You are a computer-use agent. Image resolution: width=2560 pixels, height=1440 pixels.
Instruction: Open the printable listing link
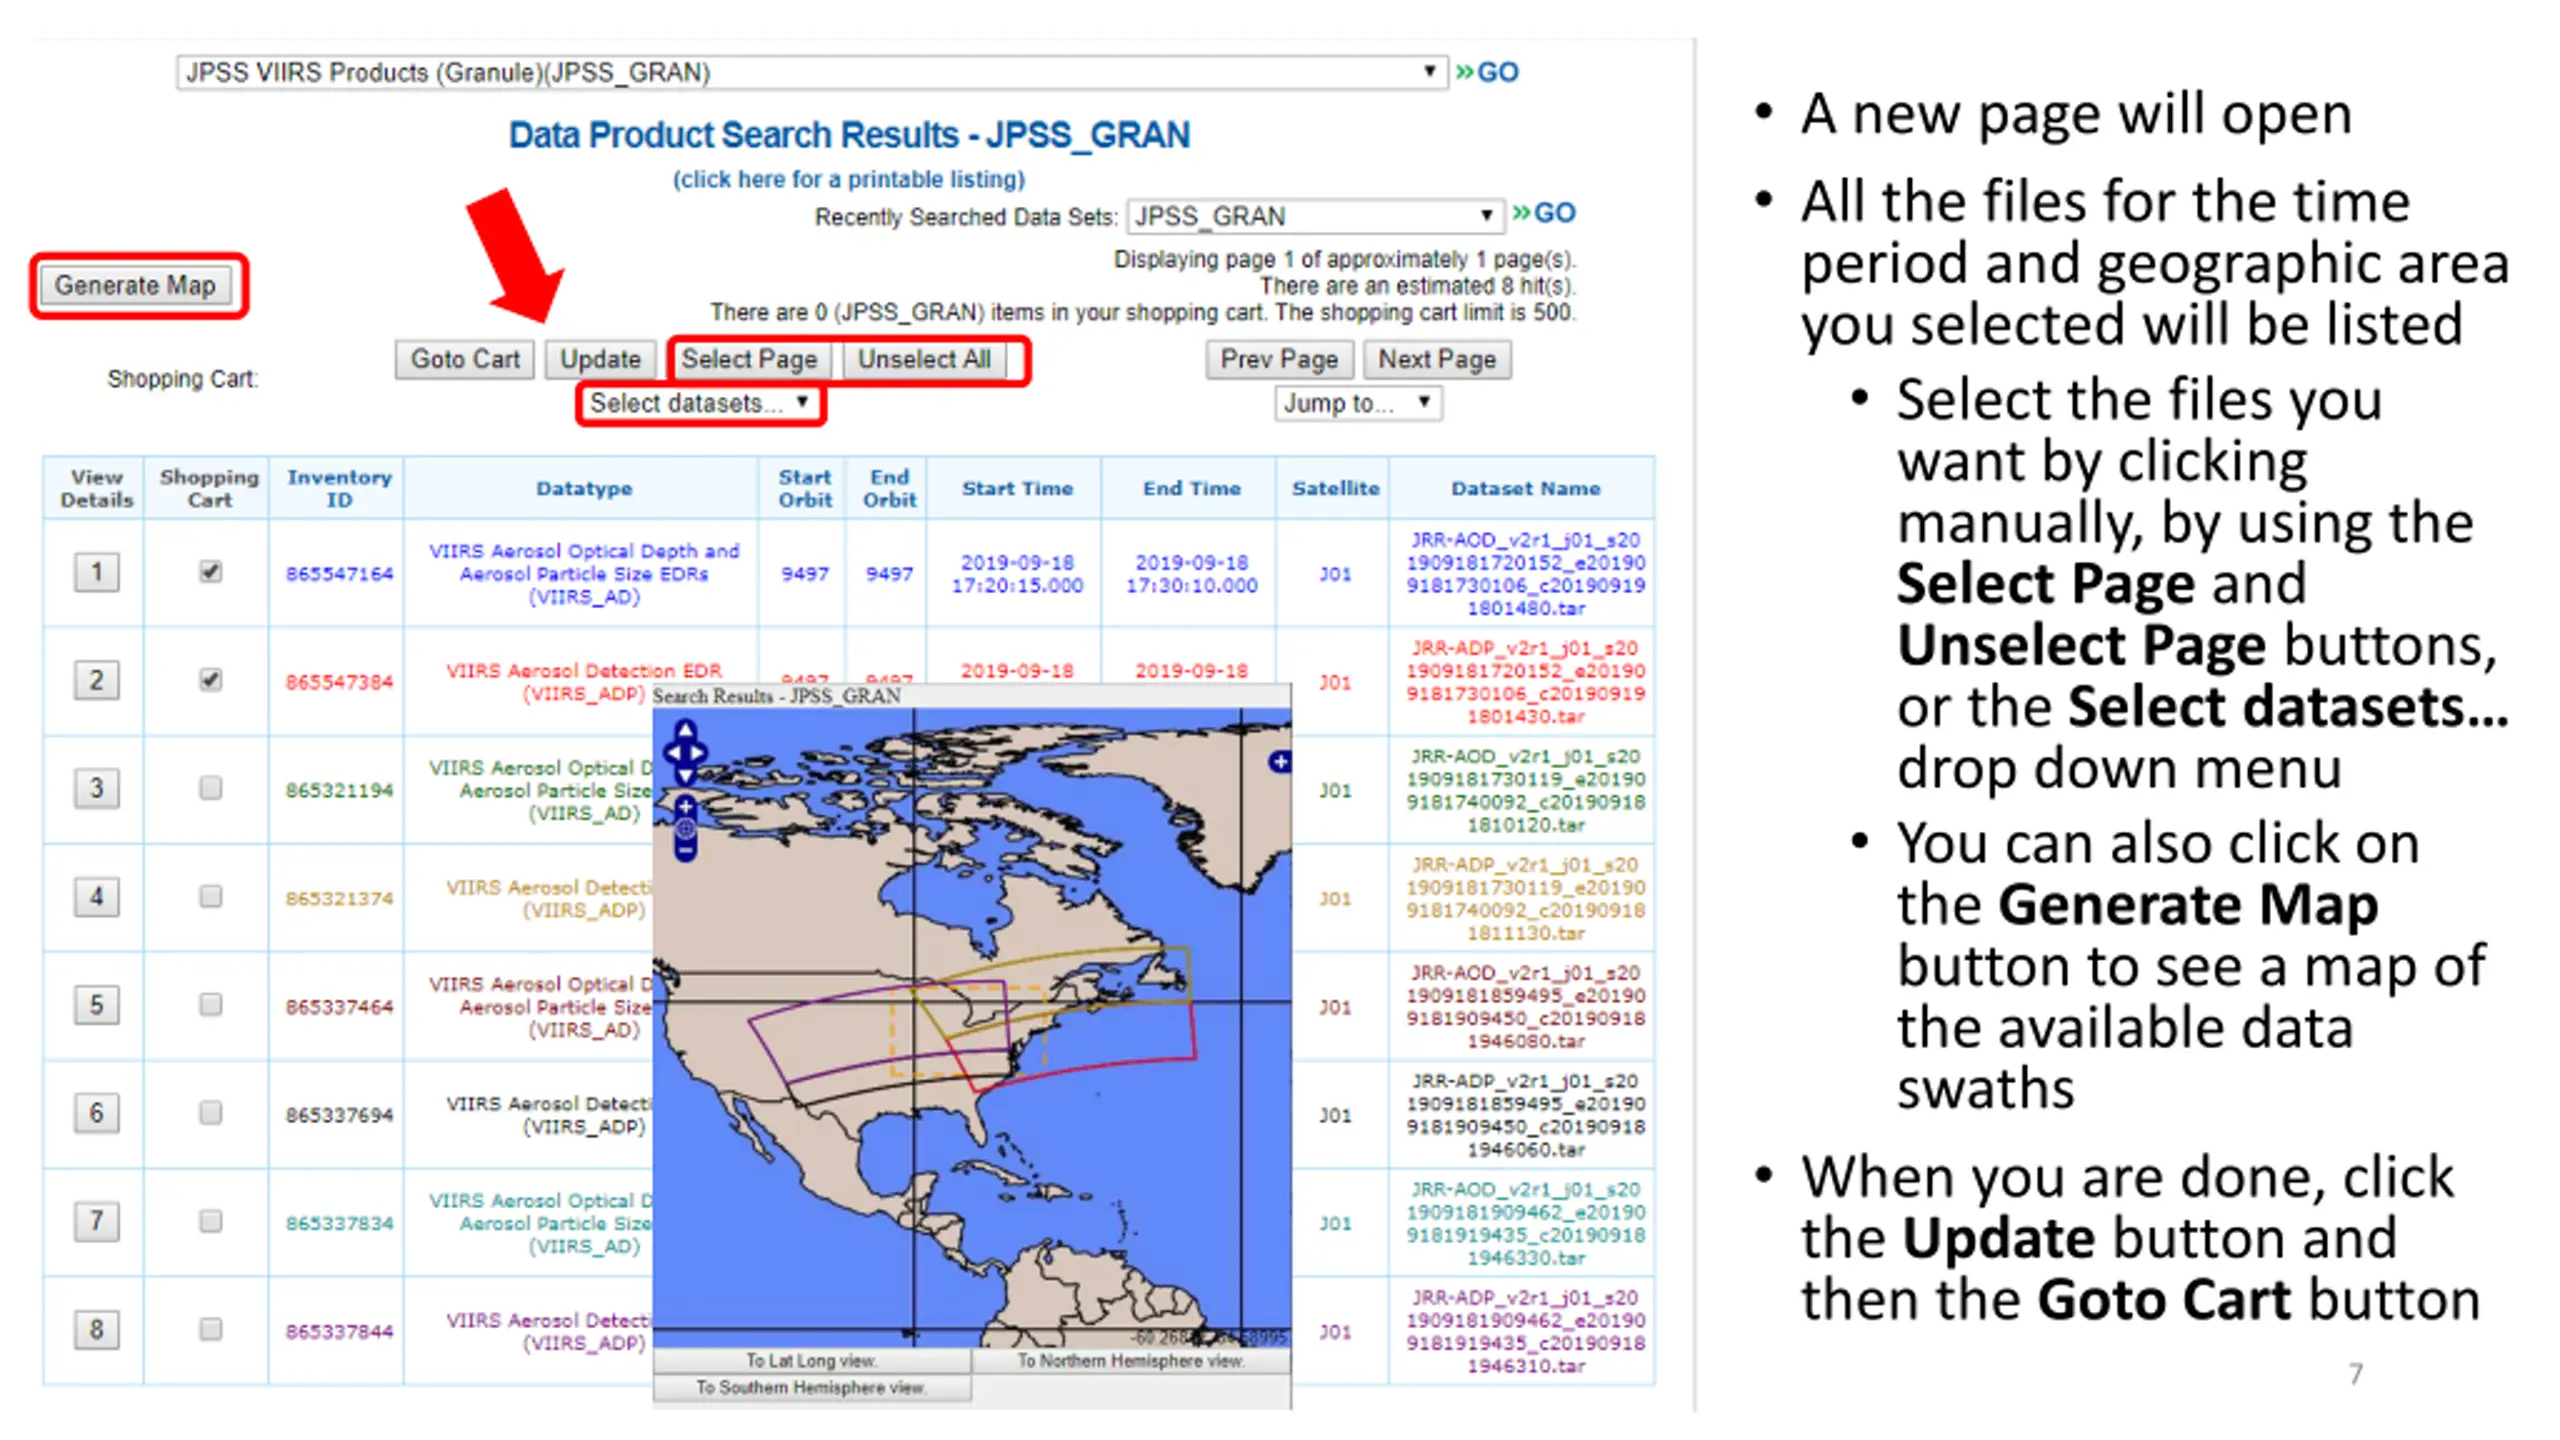click(x=849, y=179)
